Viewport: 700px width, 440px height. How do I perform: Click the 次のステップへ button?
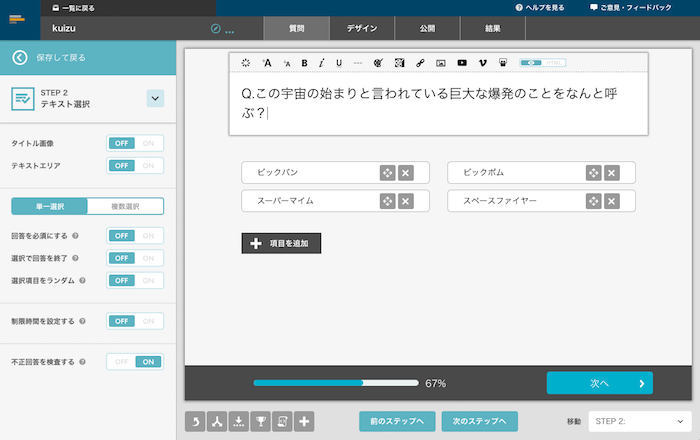pyautogui.click(x=479, y=421)
